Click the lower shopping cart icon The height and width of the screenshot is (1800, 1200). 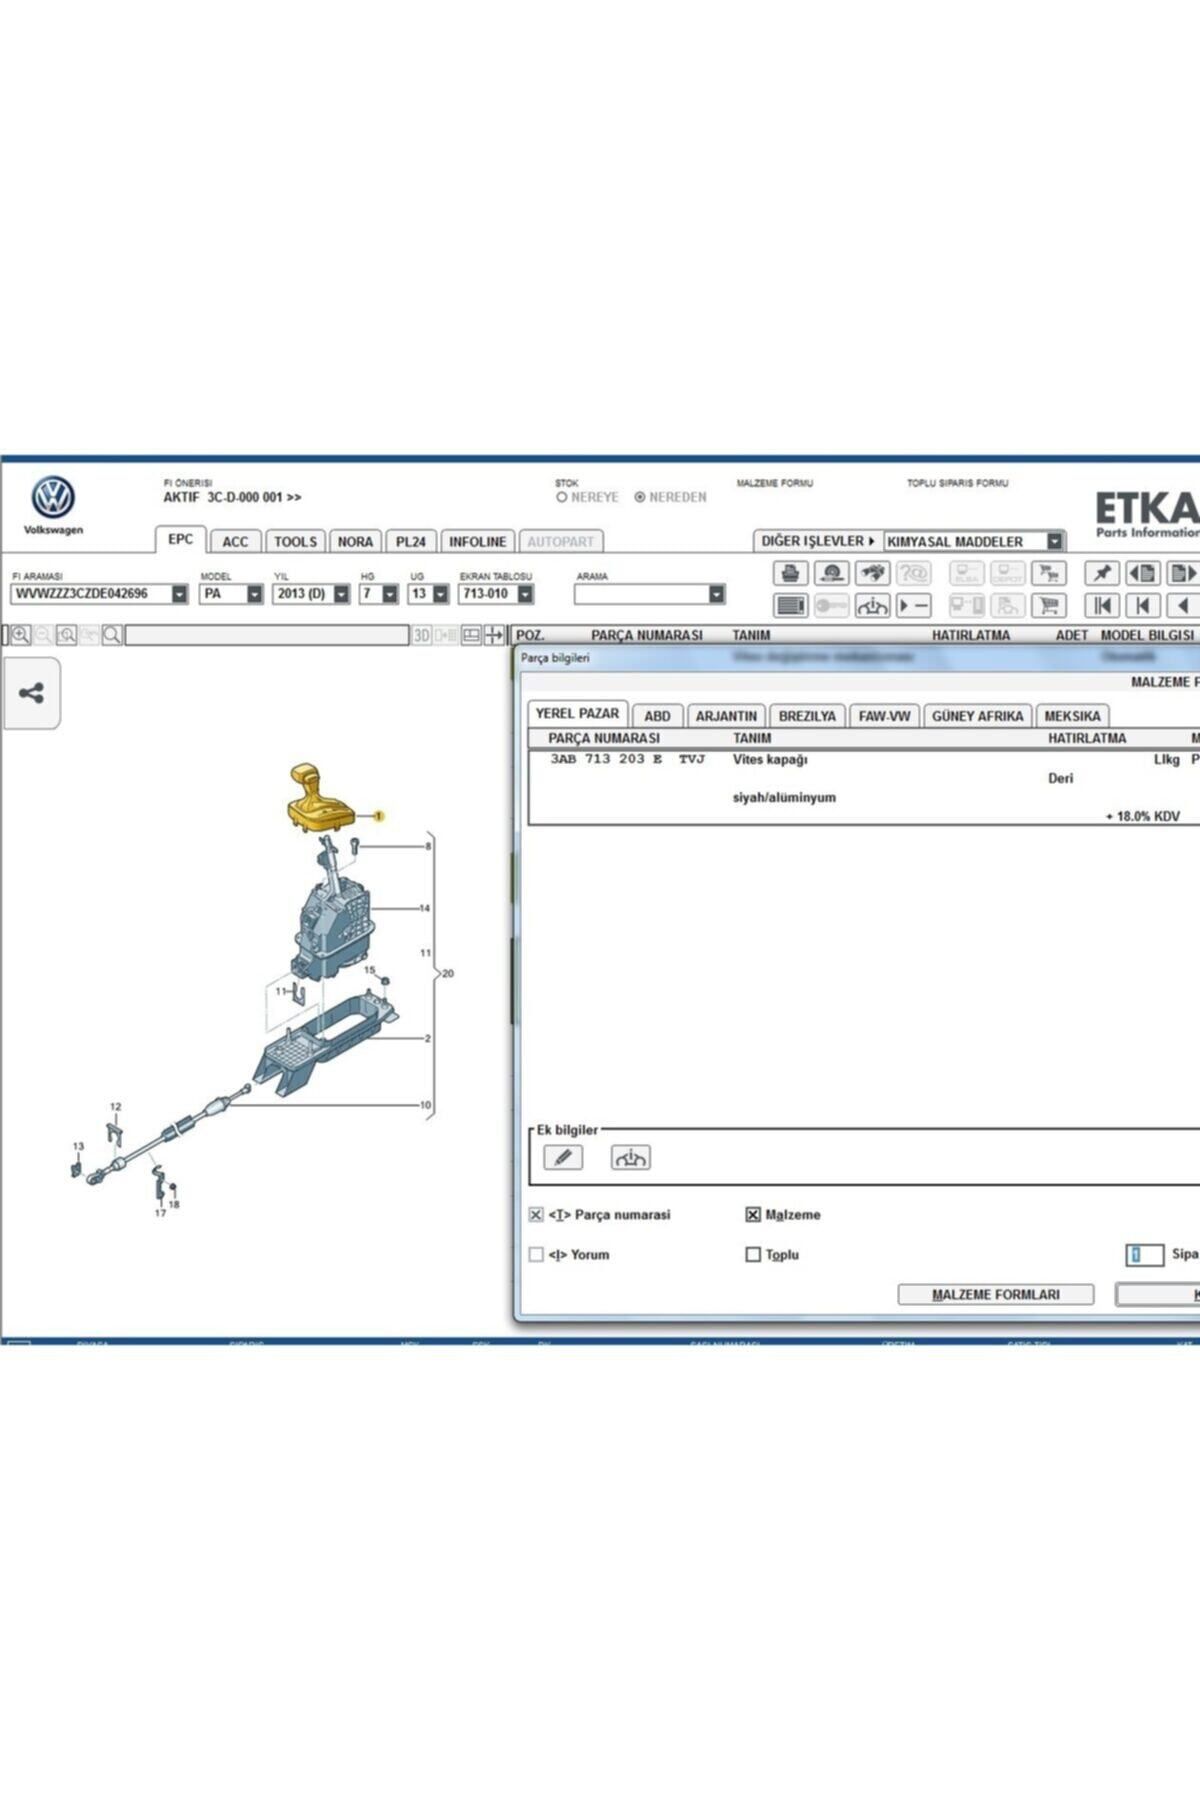pyautogui.click(x=1048, y=605)
